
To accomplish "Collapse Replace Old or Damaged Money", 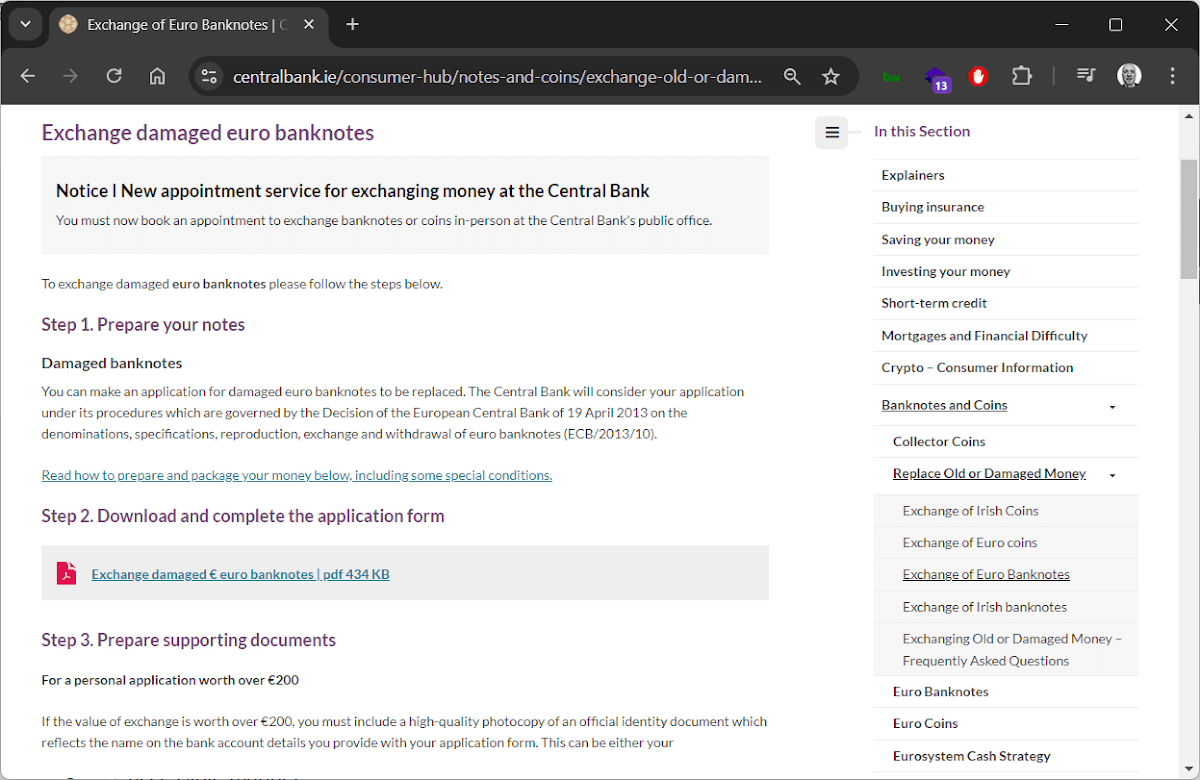I will tap(1111, 474).
